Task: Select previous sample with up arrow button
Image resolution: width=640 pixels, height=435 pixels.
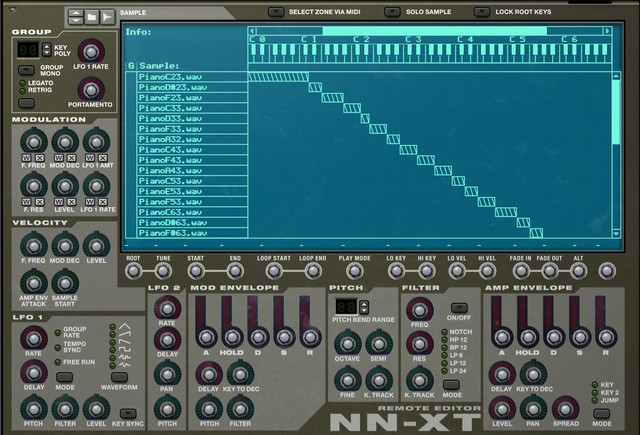Action: coord(76,13)
